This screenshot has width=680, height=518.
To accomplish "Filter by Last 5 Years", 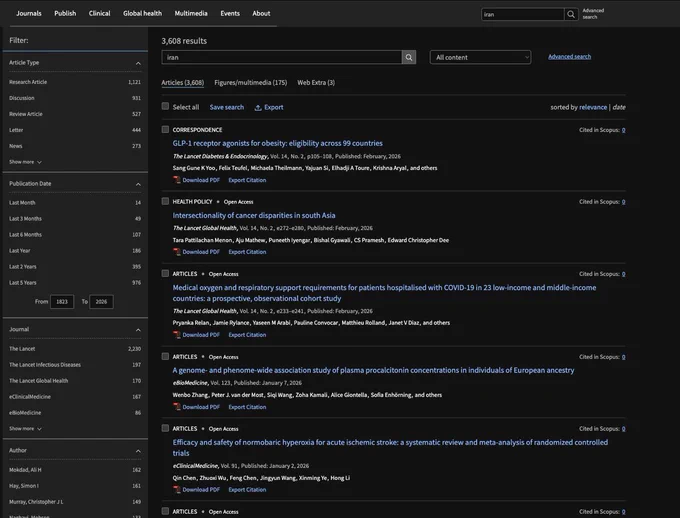I will pos(75,282).
